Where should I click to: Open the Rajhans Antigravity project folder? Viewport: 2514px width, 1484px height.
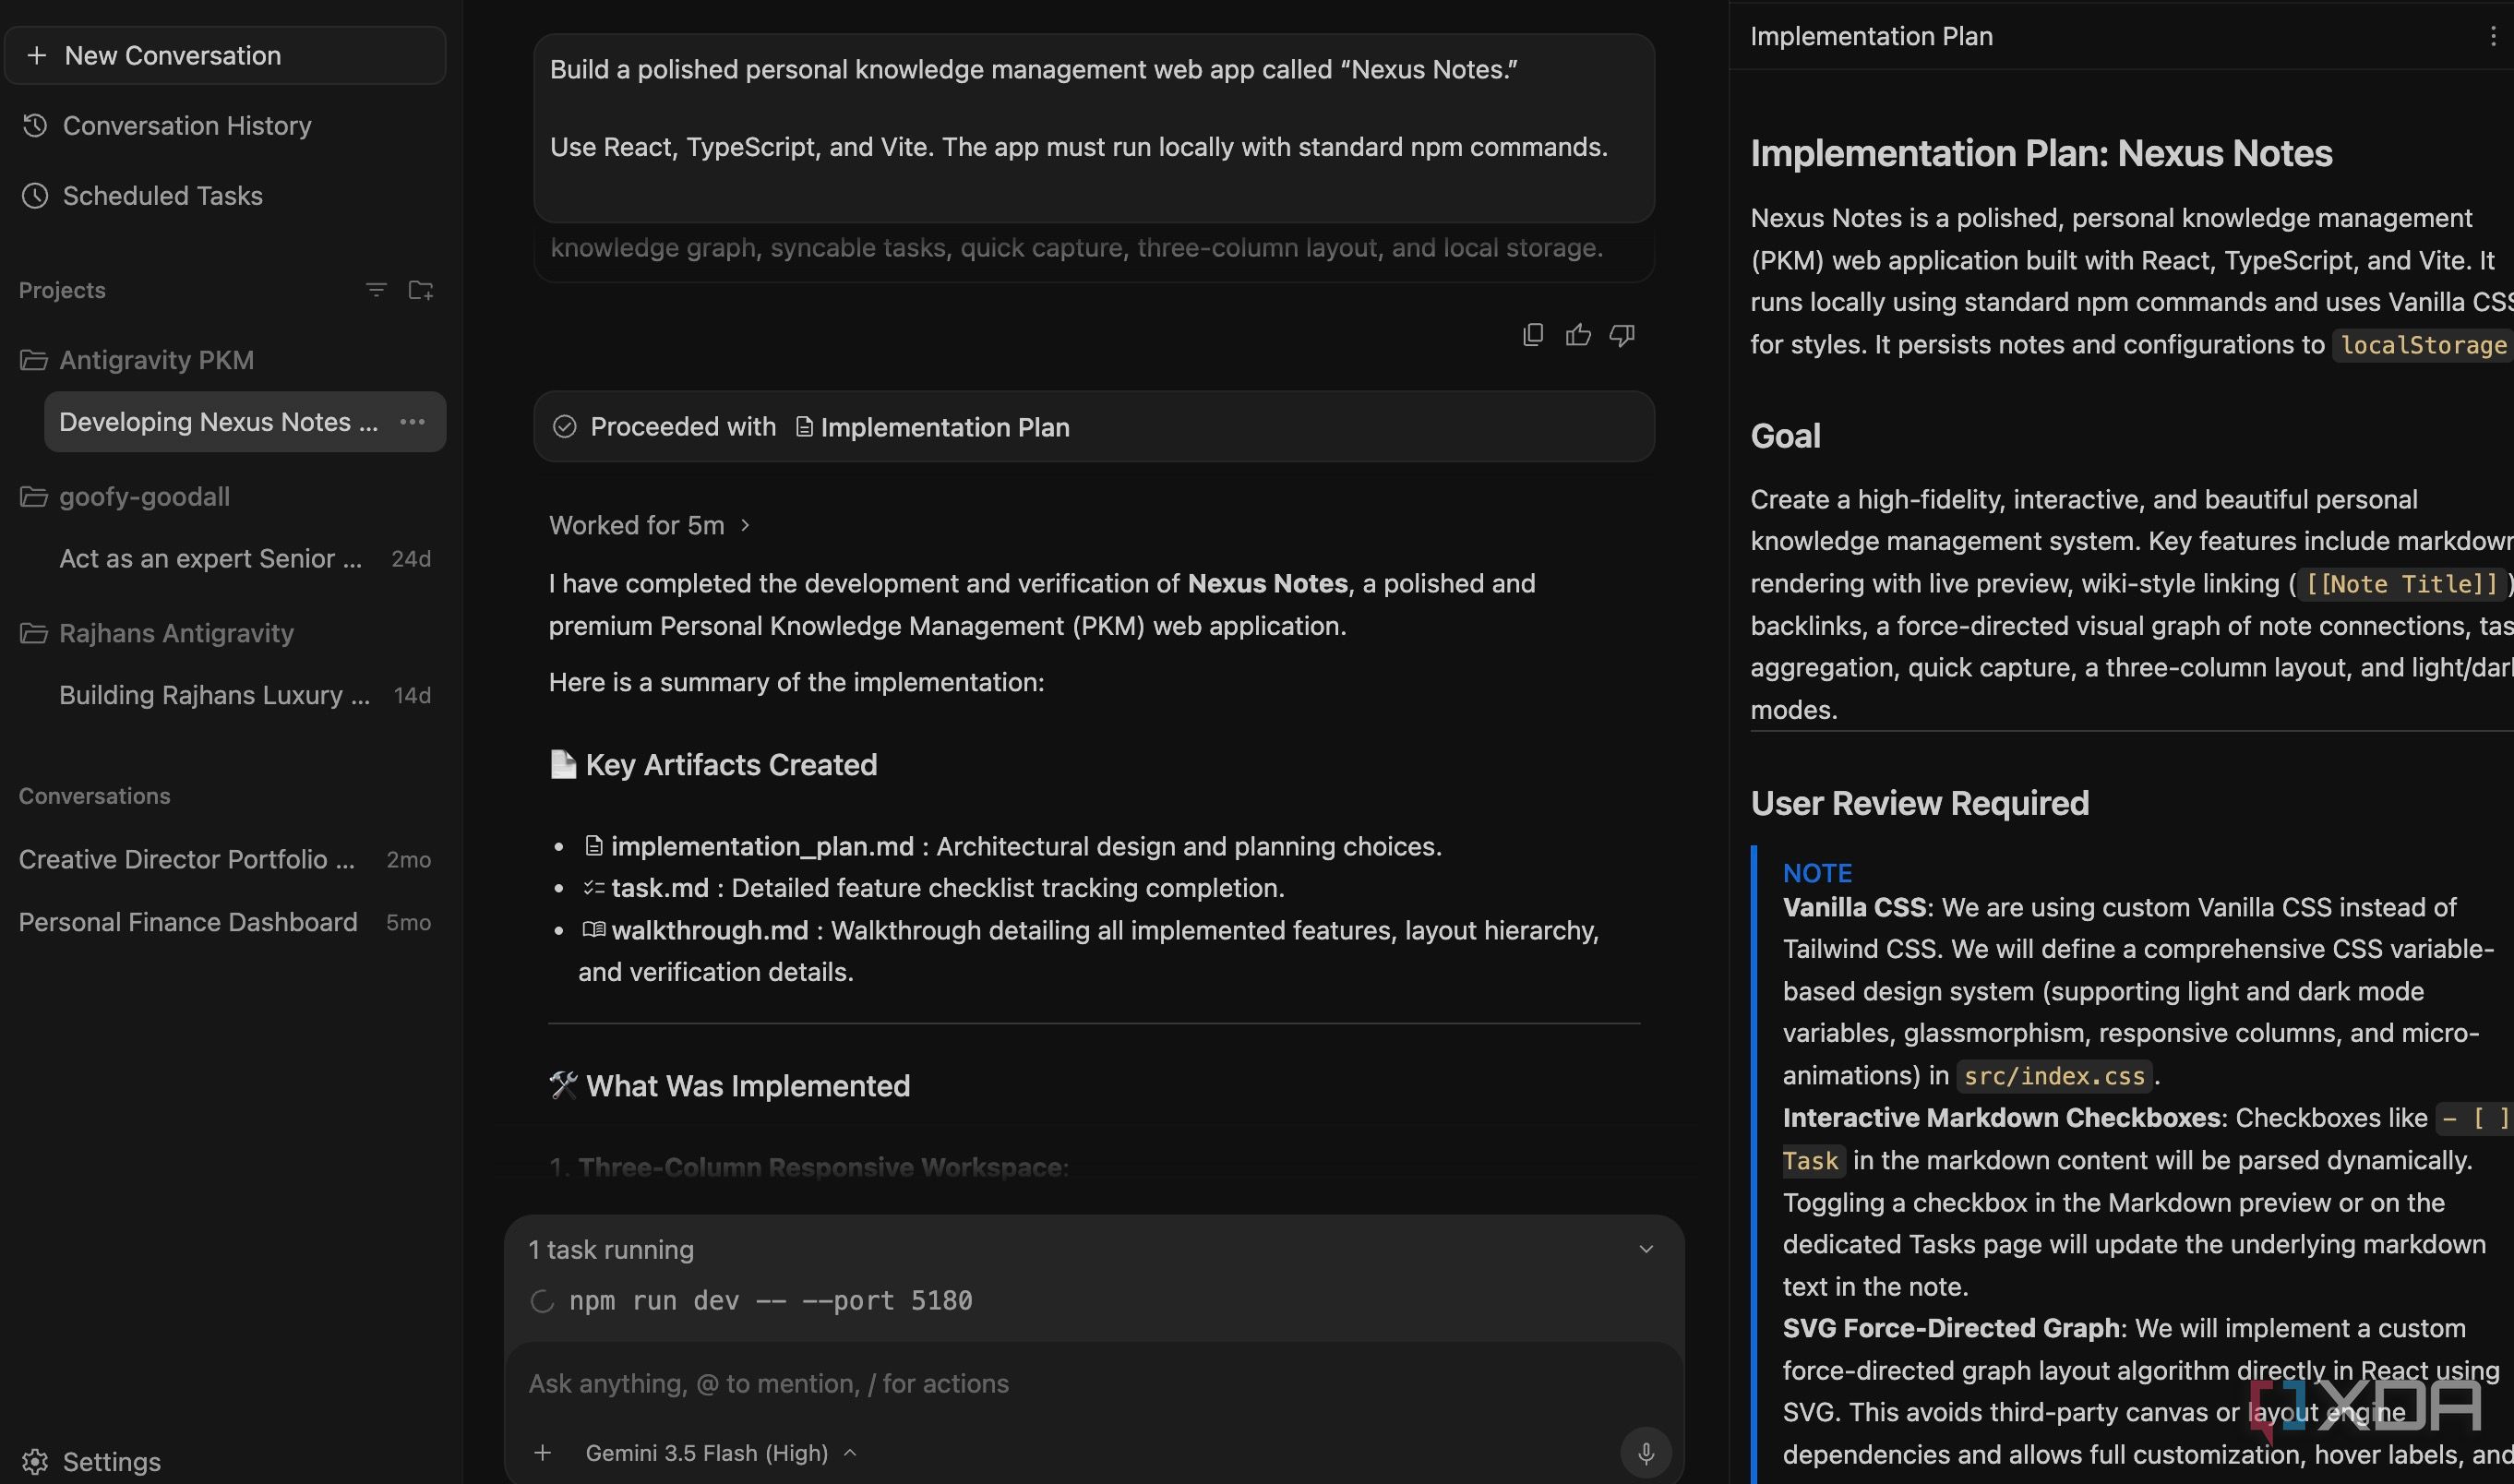pos(176,633)
